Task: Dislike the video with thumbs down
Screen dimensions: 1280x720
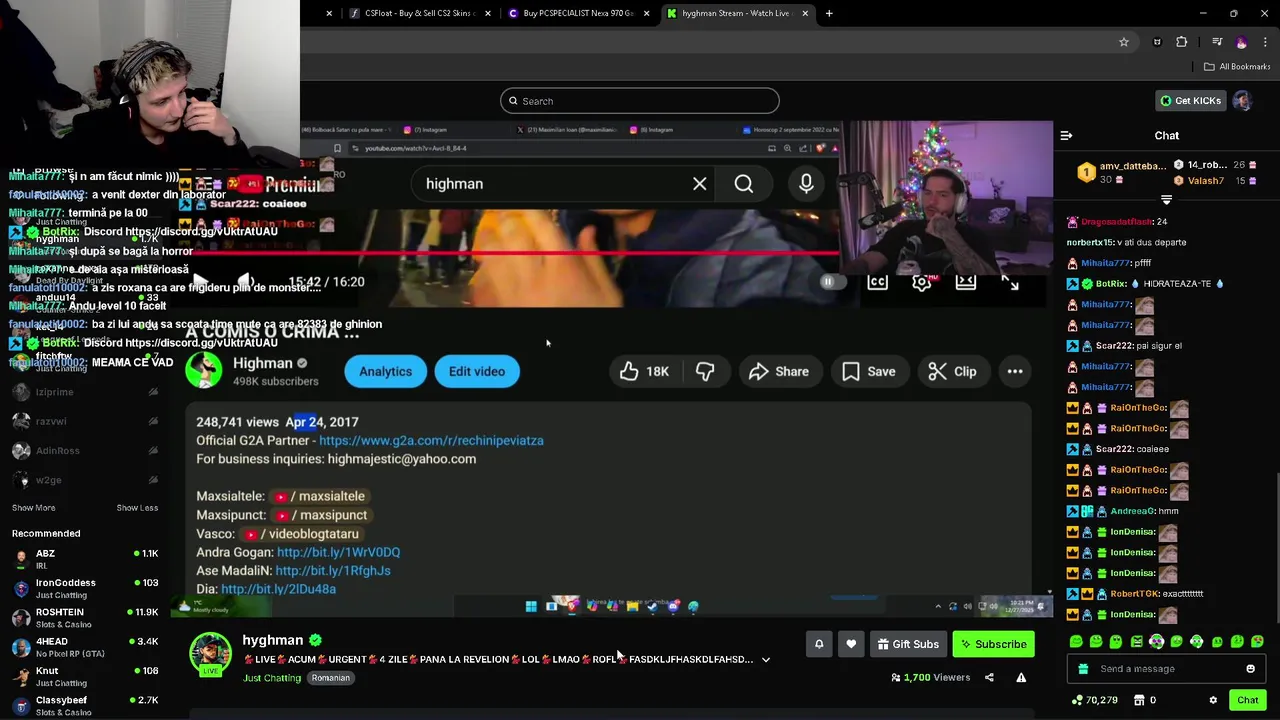Action: click(x=705, y=371)
